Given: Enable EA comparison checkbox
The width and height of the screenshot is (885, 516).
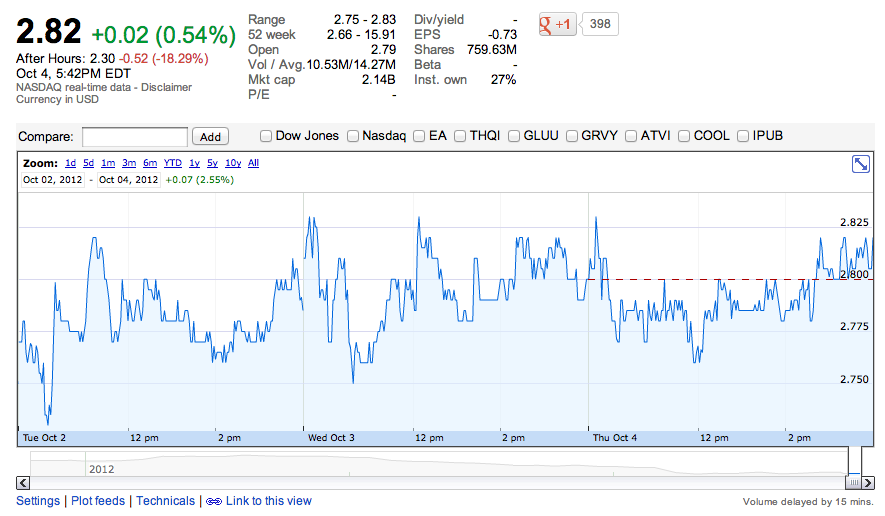Looking at the screenshot, I should pyautogui.click(x=419, y=136).
